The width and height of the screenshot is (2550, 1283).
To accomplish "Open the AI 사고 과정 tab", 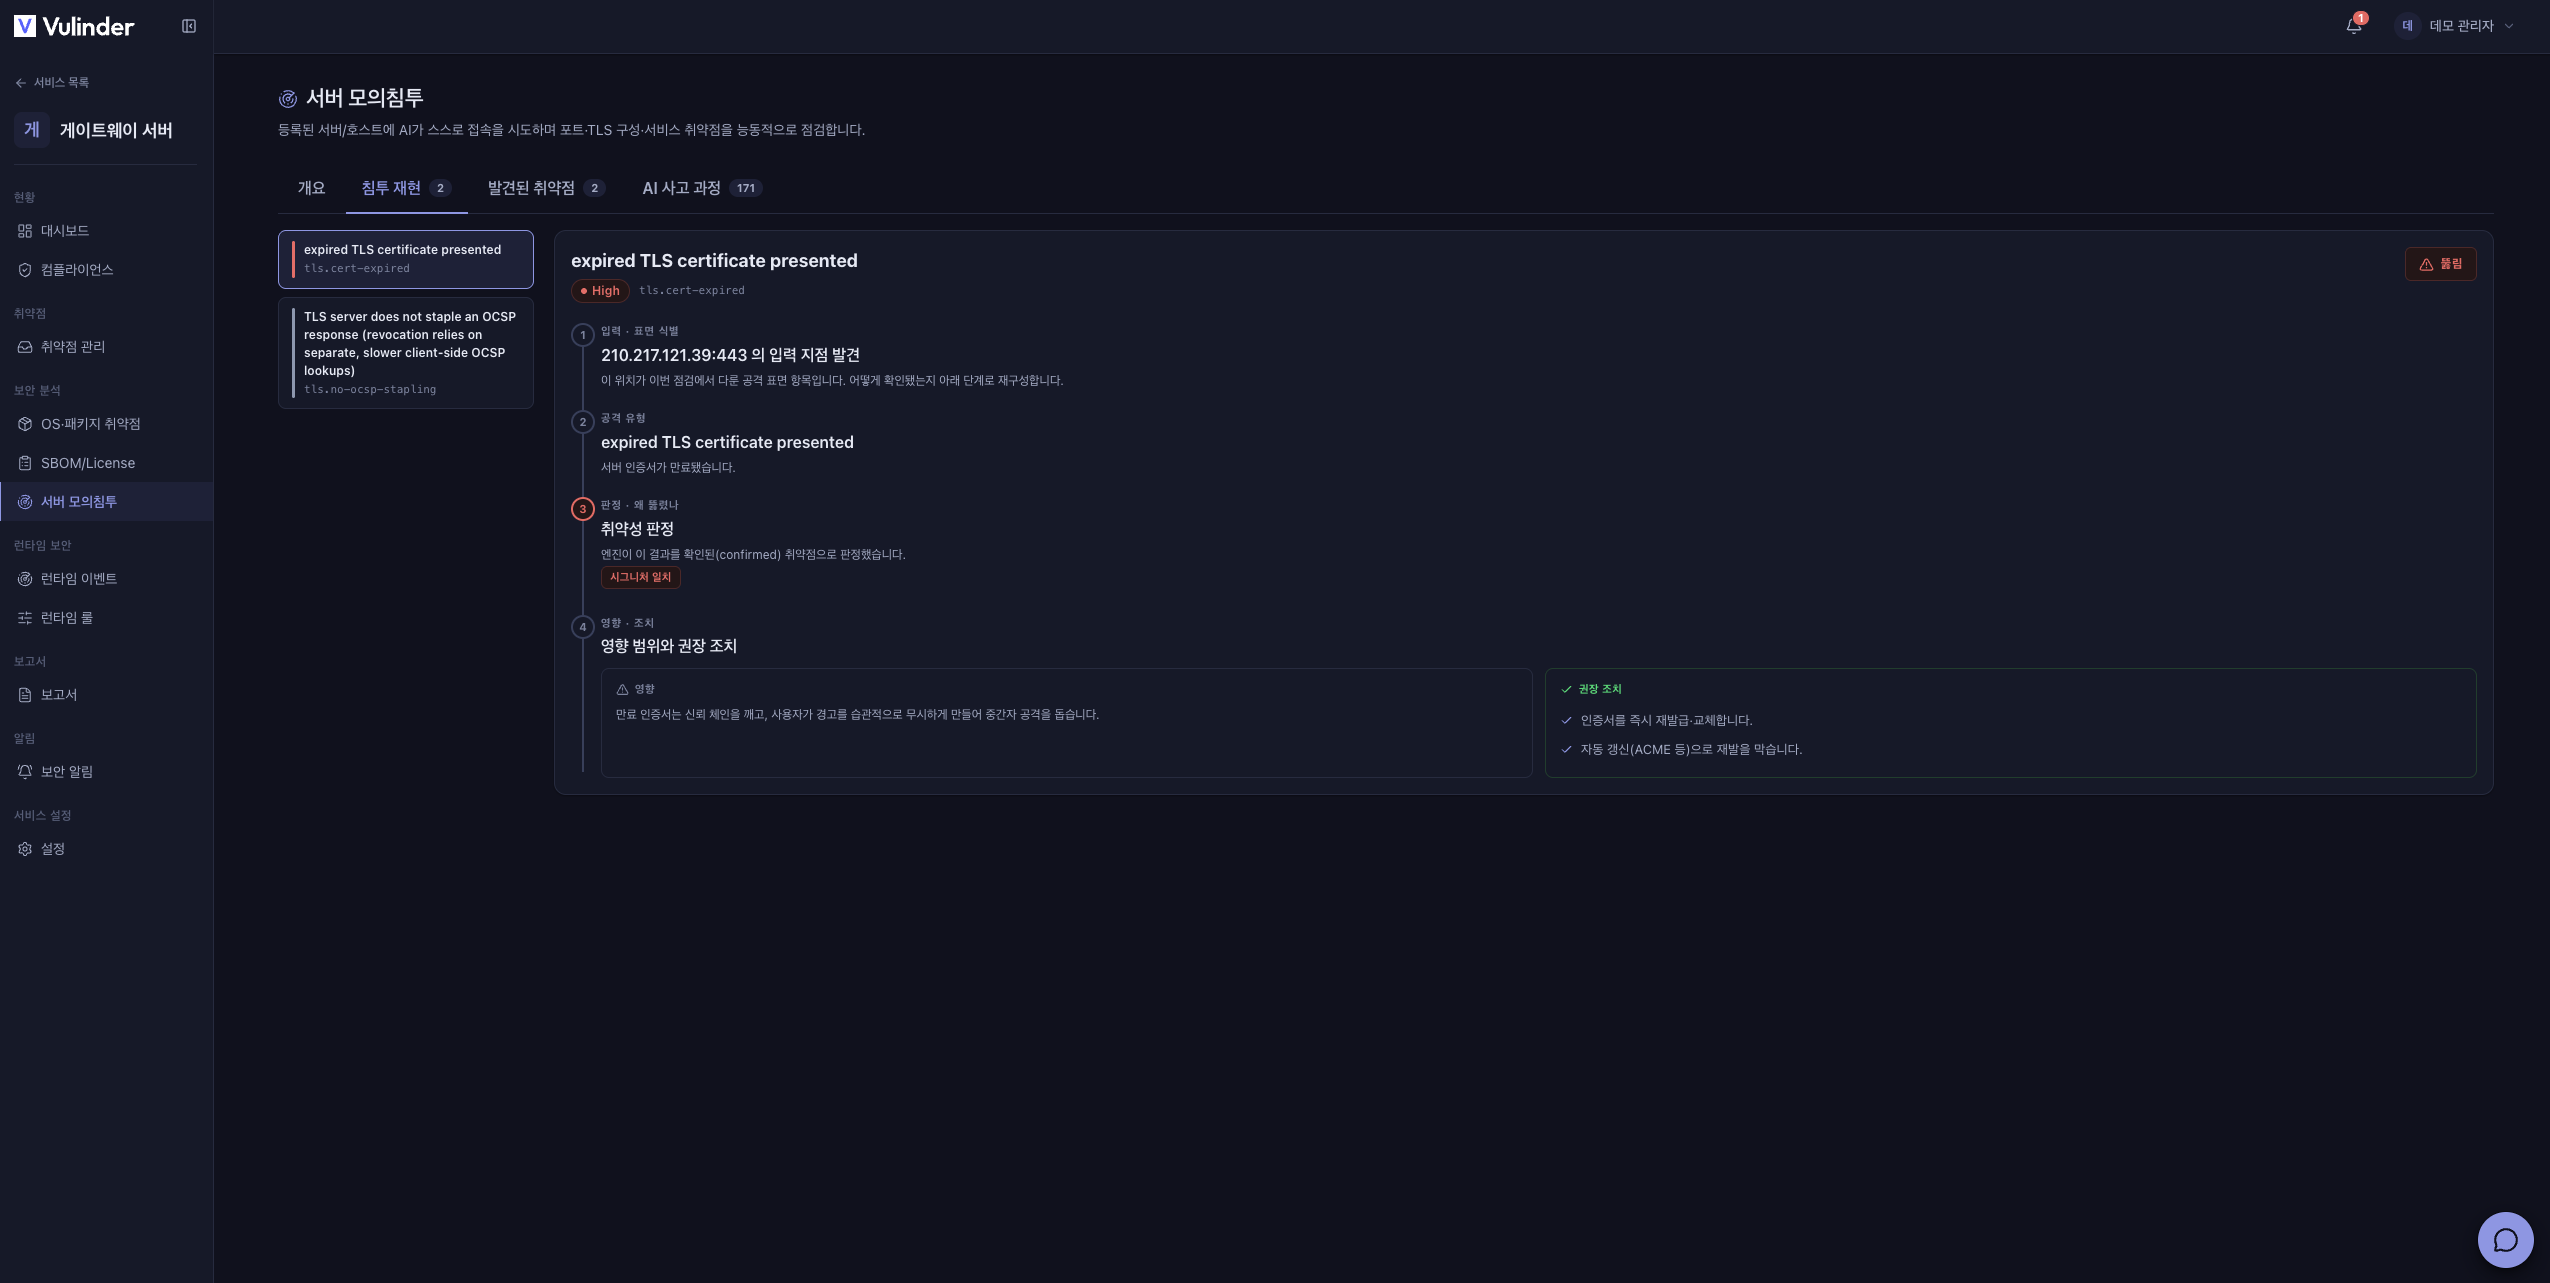I will (702, 188).
